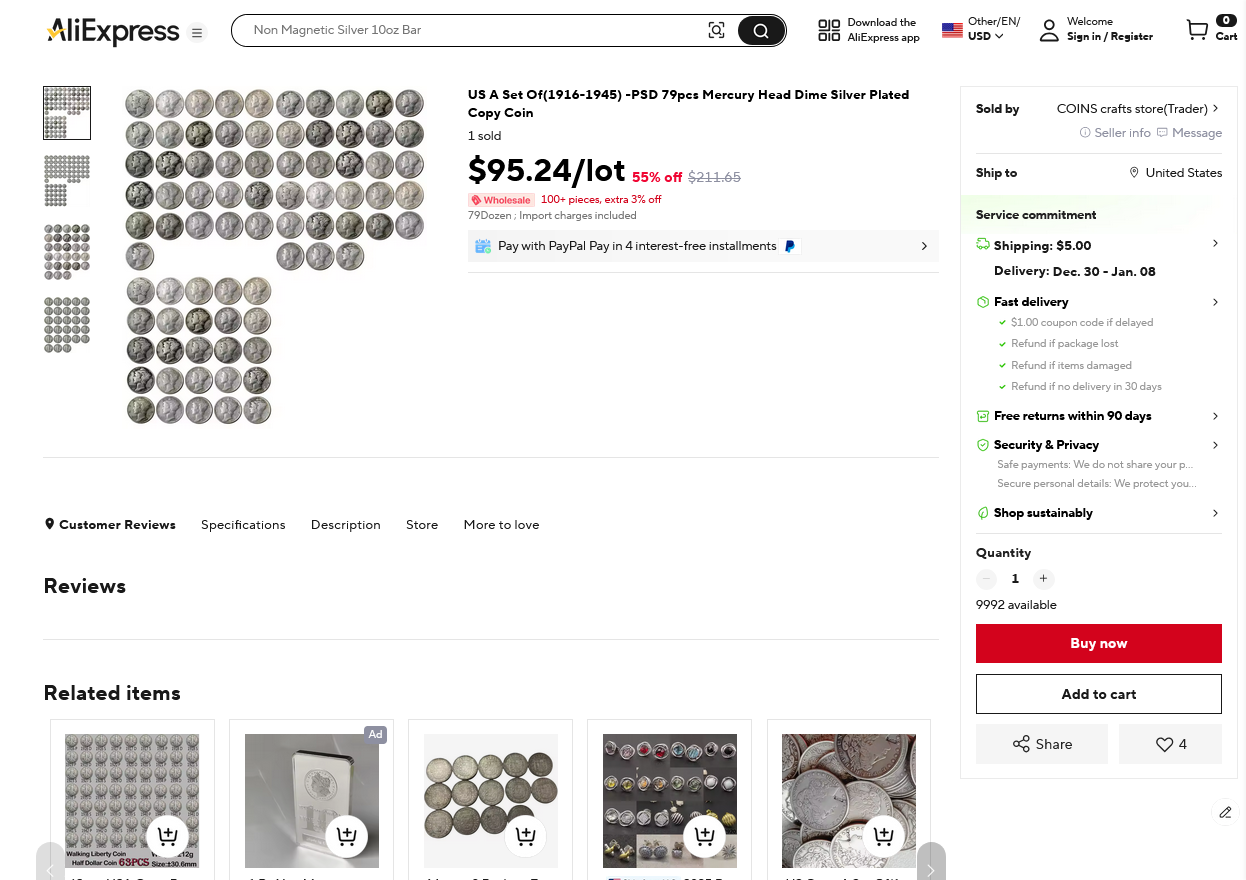This screenshot has width=1246, height=880.
Task: Expand Security & Privacy details
Action: click(x=1215, y=445)
